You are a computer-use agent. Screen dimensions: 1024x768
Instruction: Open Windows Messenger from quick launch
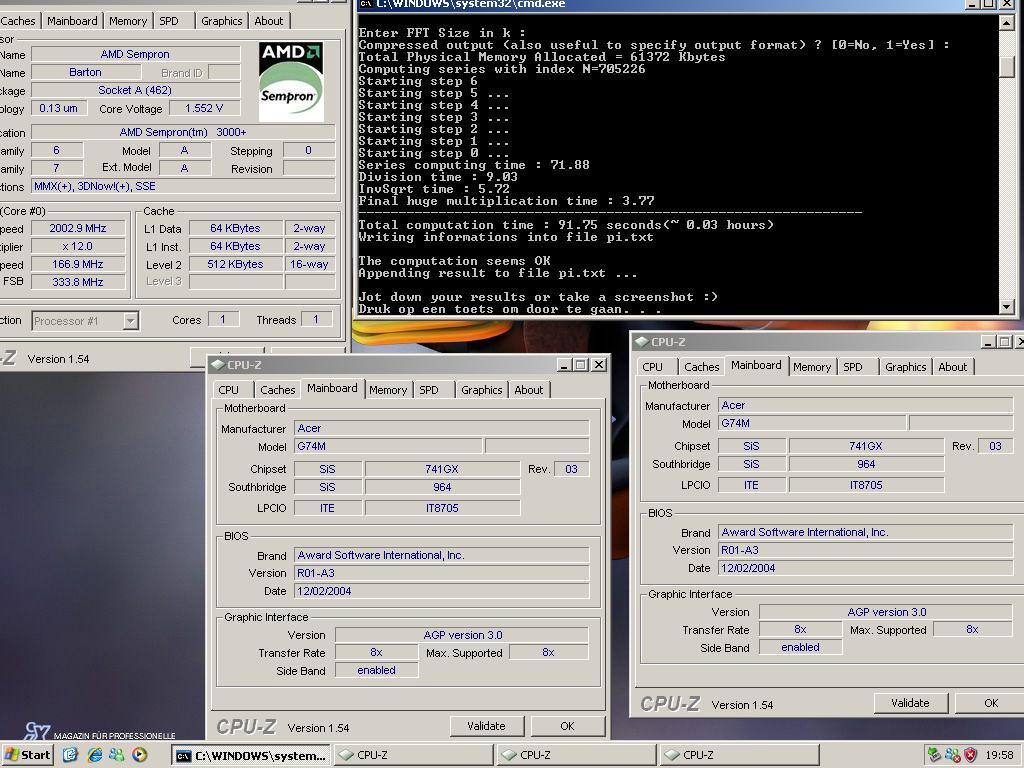(x=117, y=755)
